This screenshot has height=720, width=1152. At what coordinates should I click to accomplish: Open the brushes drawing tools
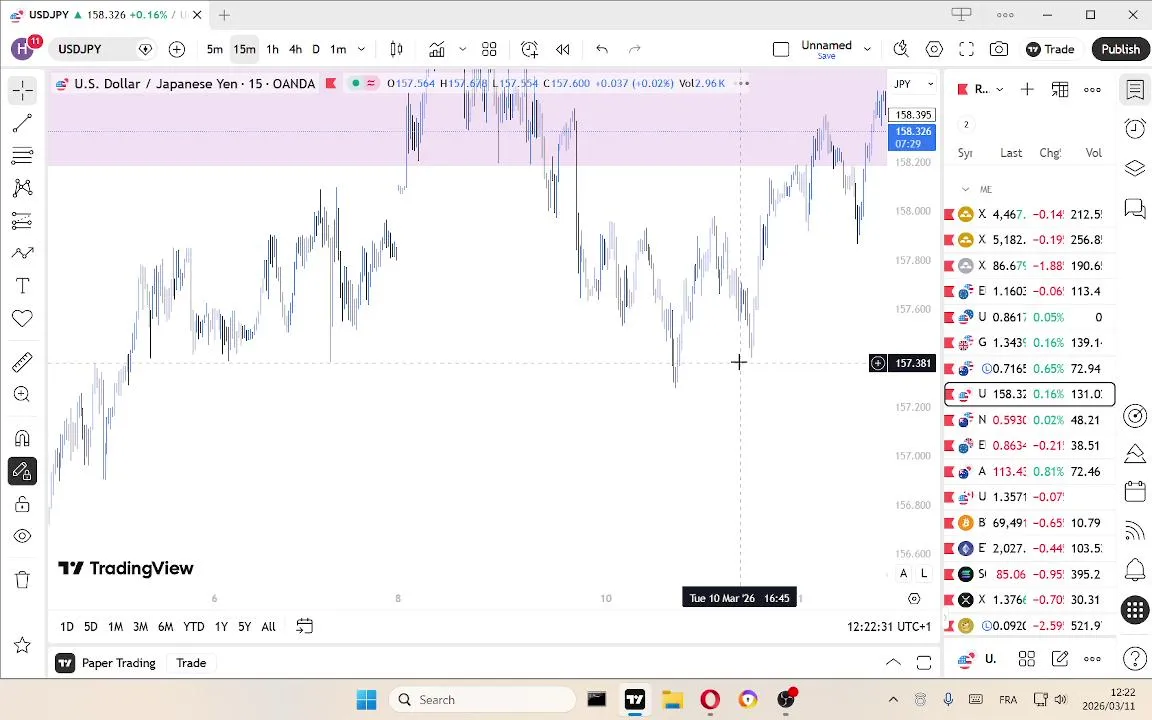22,253
